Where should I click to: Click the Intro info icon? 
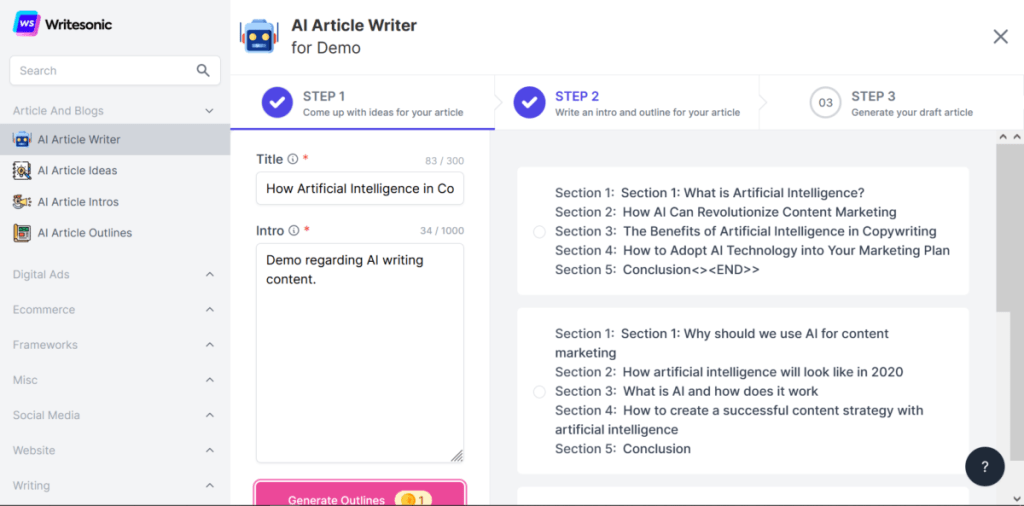click(294, 230)
